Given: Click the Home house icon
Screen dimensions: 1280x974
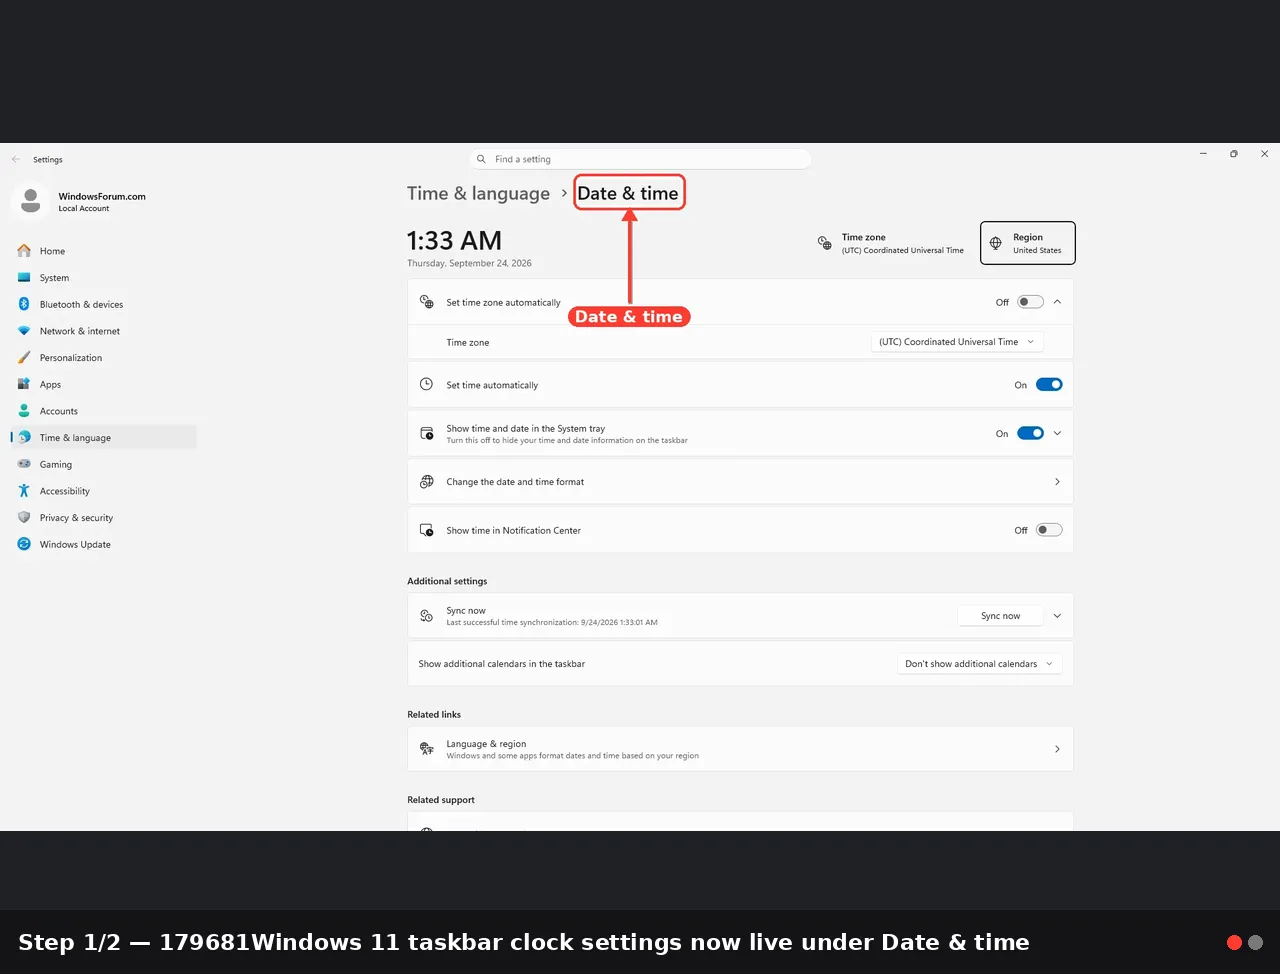Looking at the screenshot, I should 24,251.
